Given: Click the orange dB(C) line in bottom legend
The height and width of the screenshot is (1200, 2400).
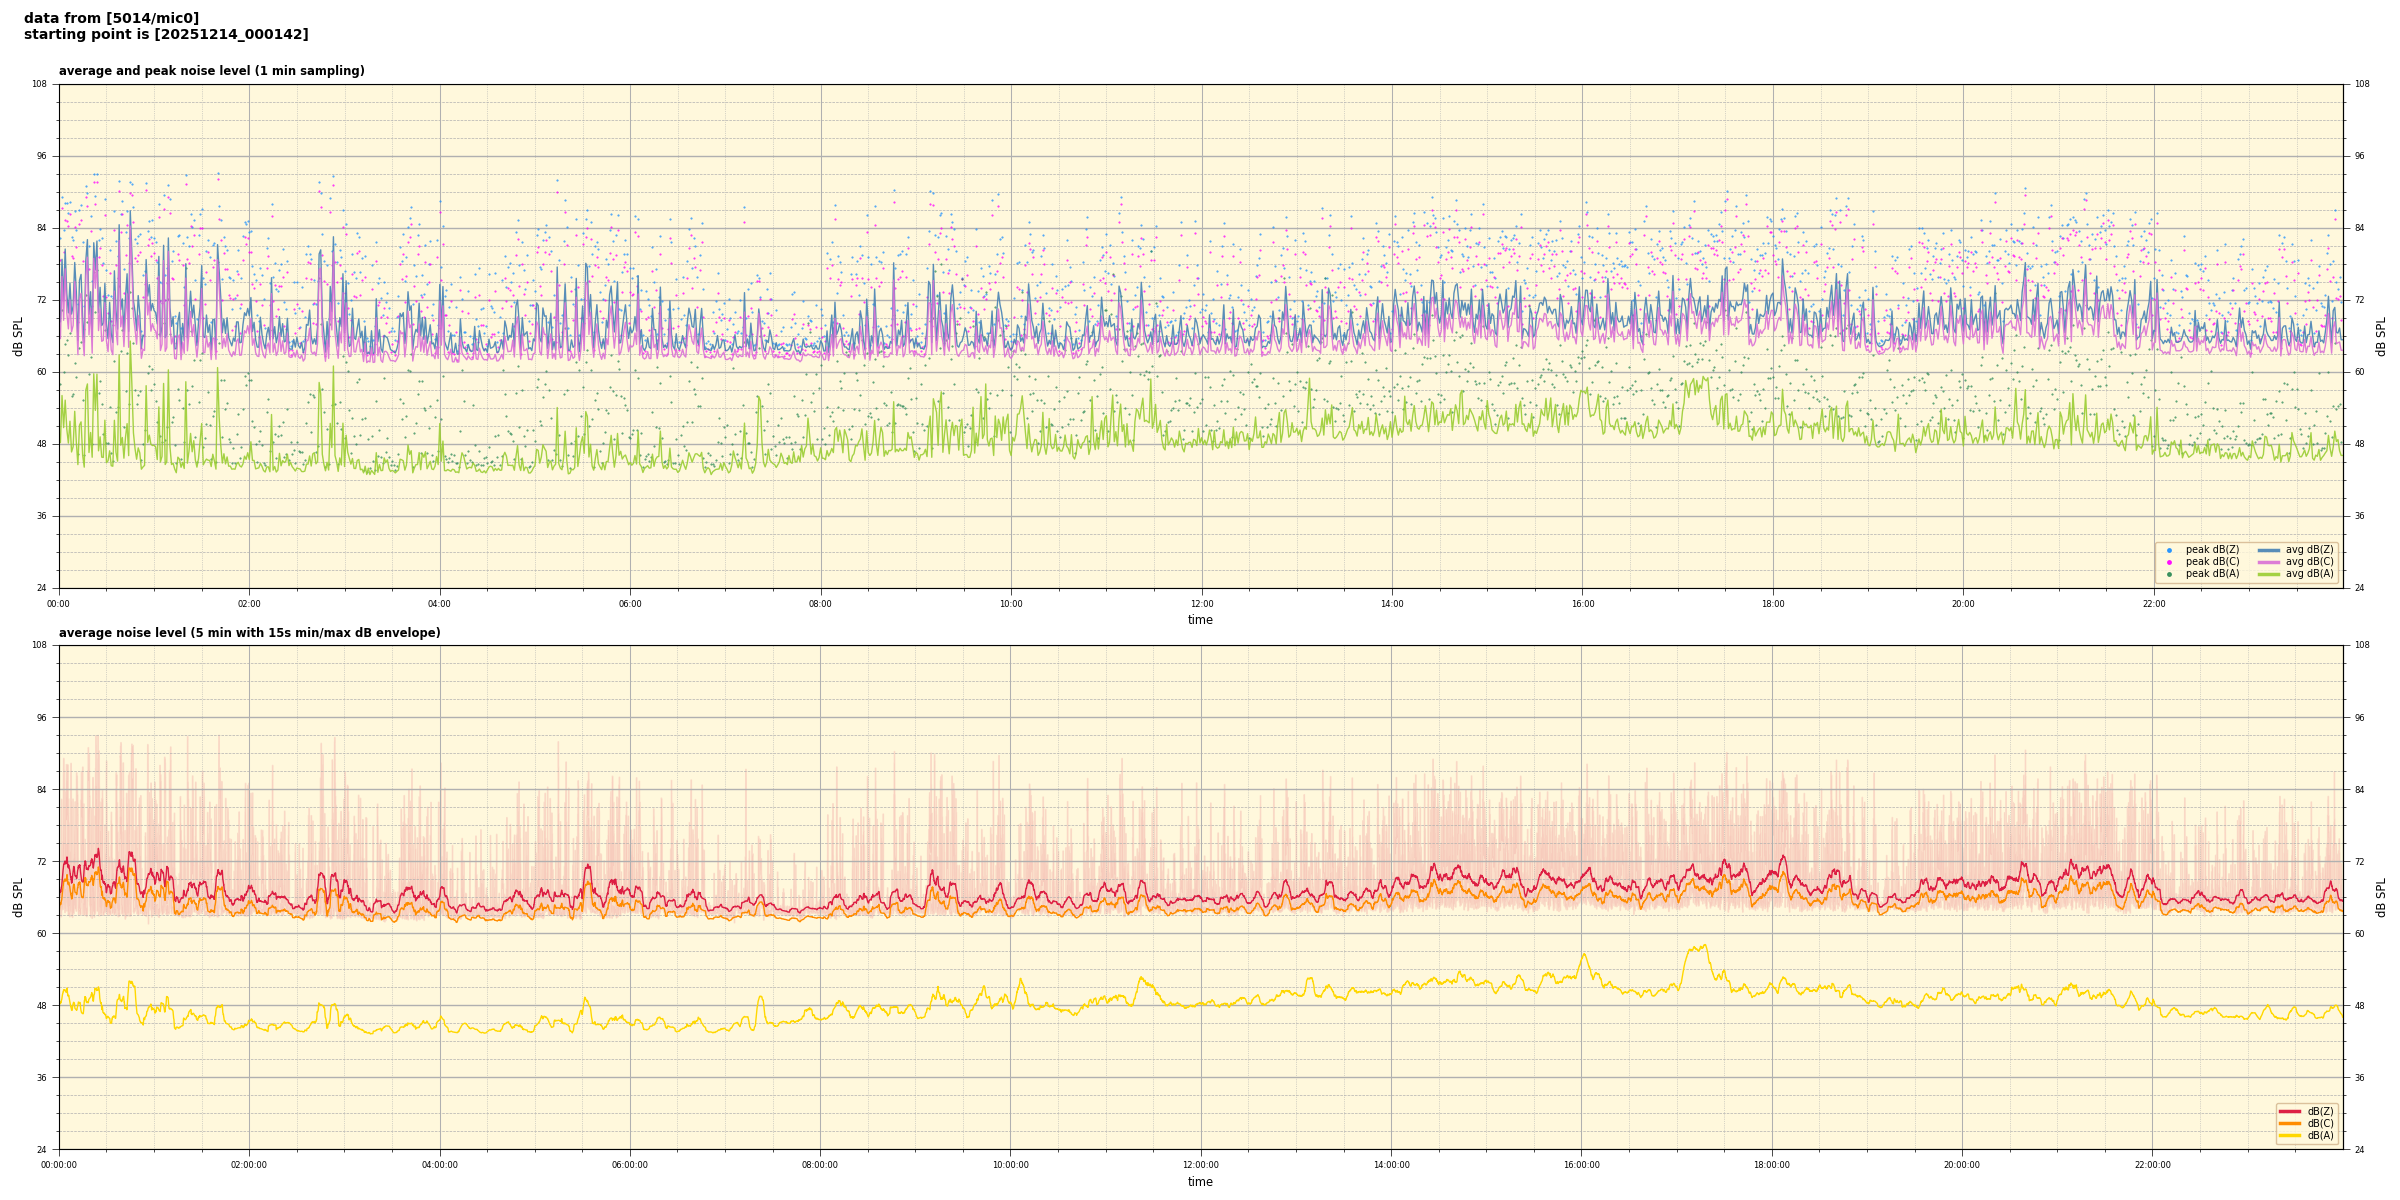Looking at the screenshot, I should point(2290,1123).
